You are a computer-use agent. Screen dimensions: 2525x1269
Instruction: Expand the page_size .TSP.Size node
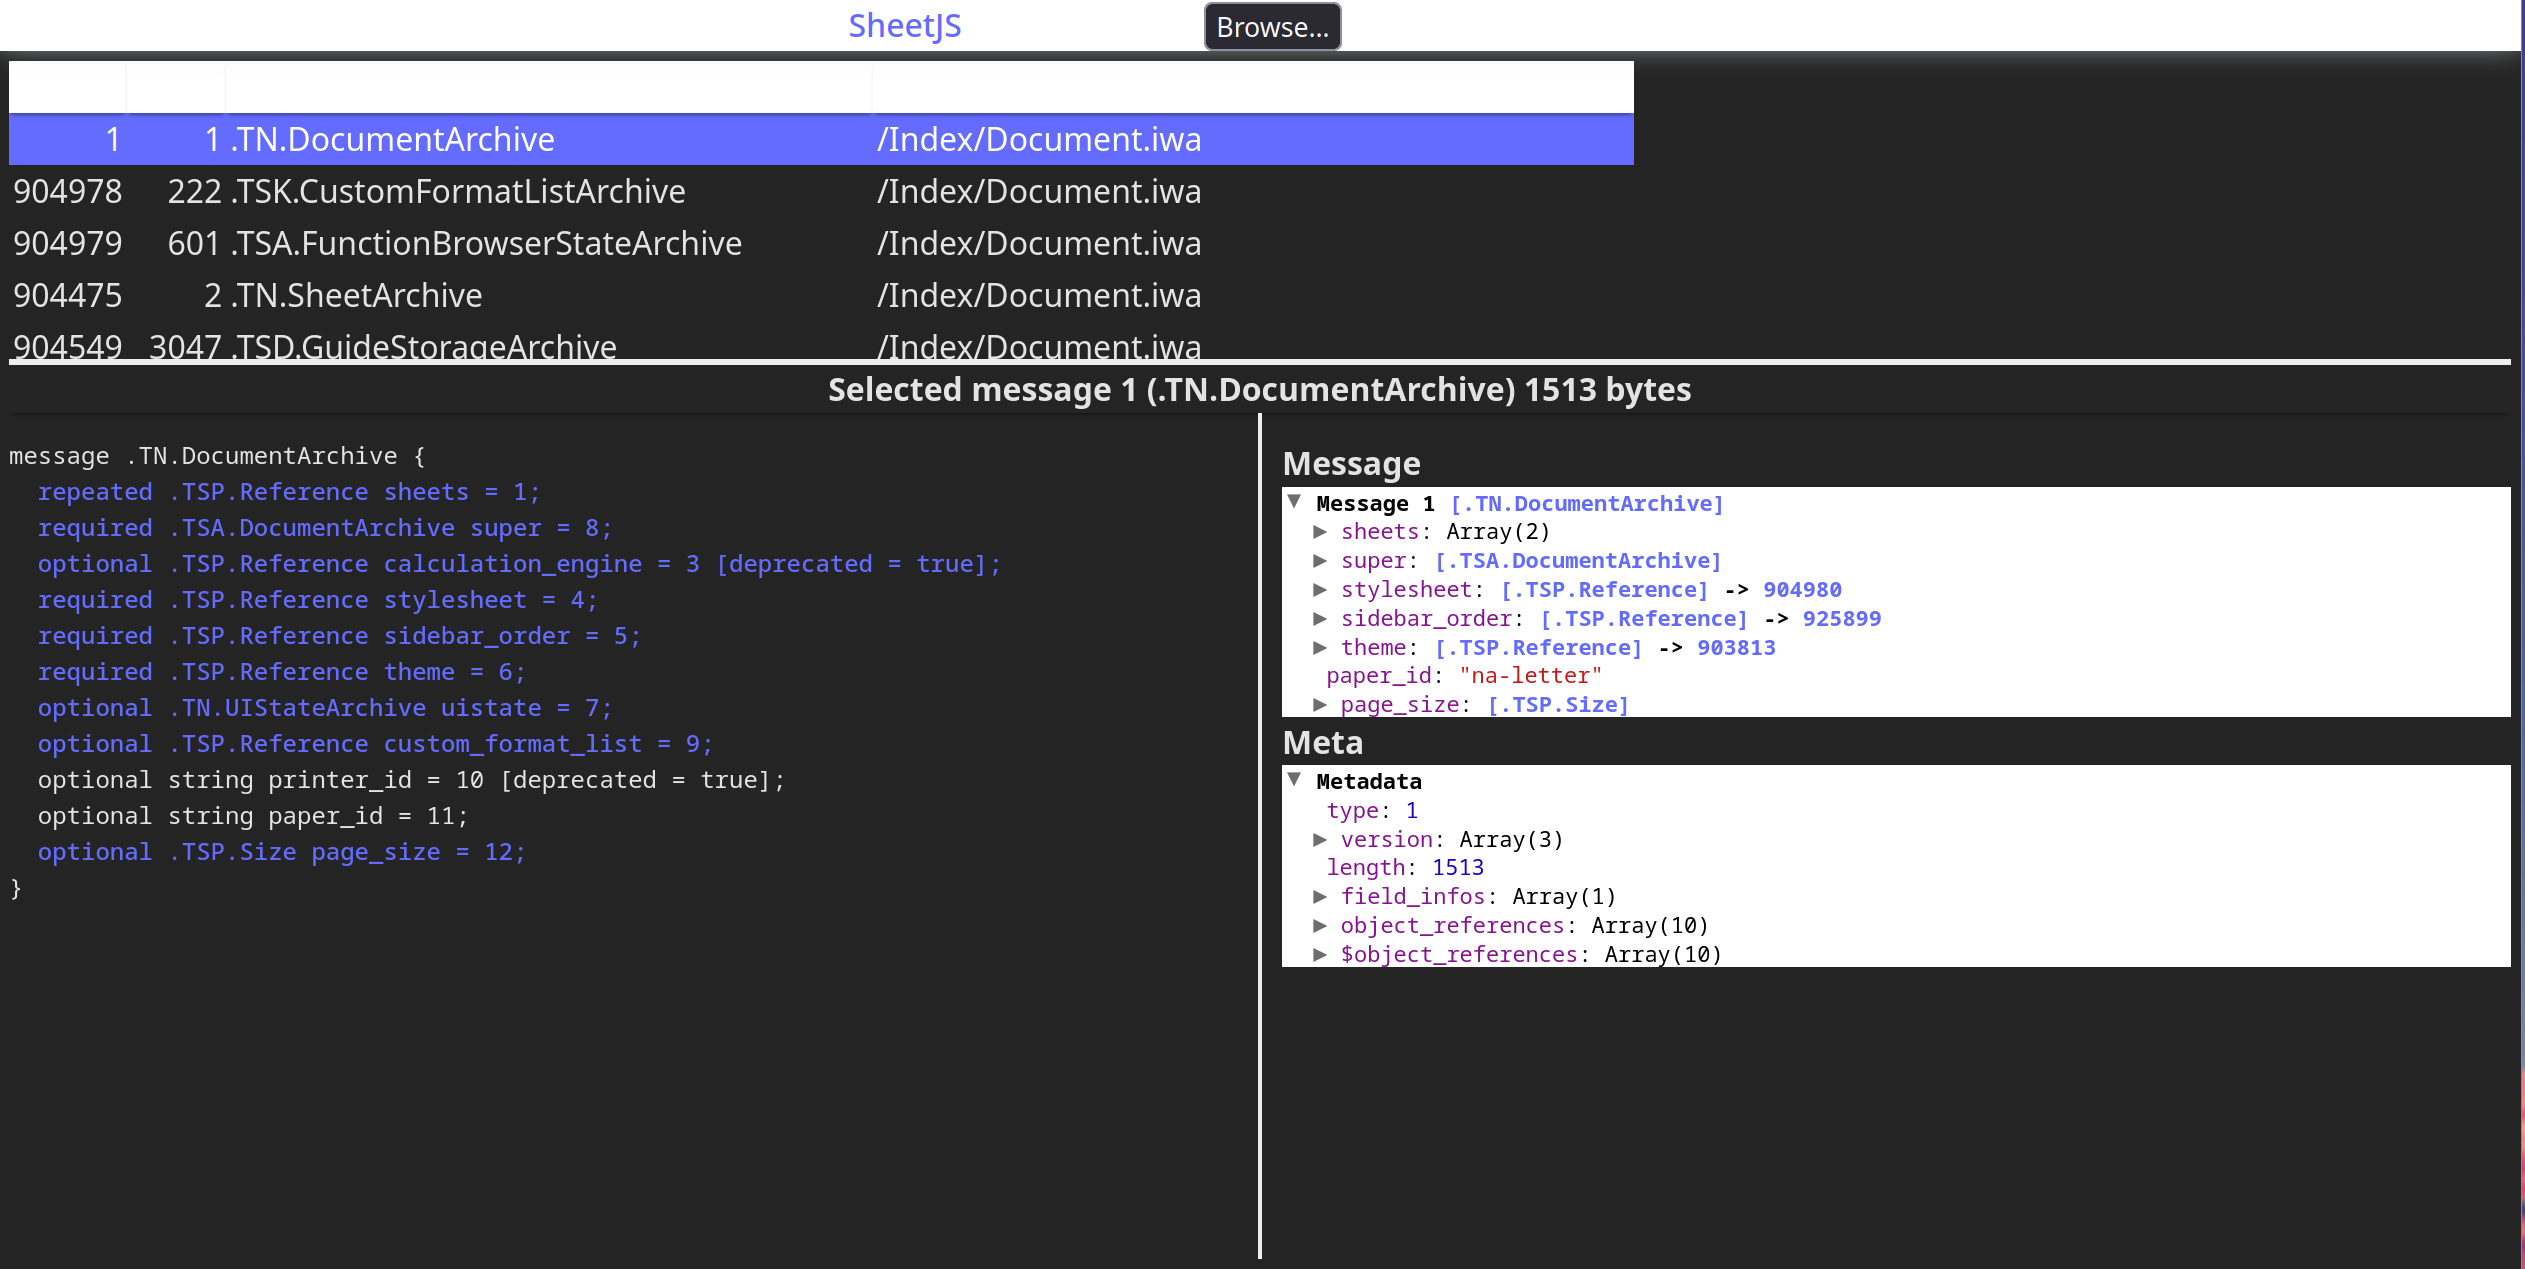click(1320, 705)
